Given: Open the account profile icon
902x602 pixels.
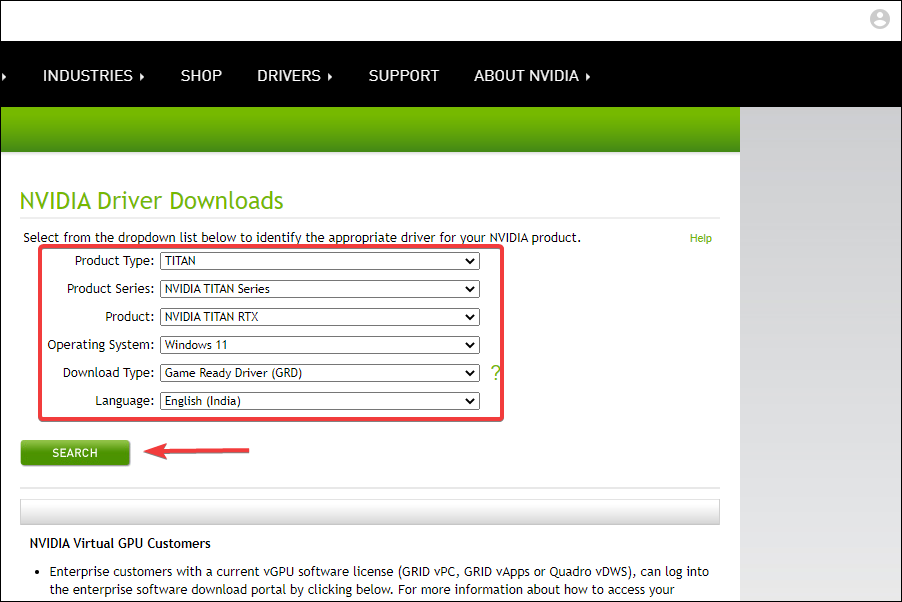Looking at the screenshot, I should pos(879,18).
